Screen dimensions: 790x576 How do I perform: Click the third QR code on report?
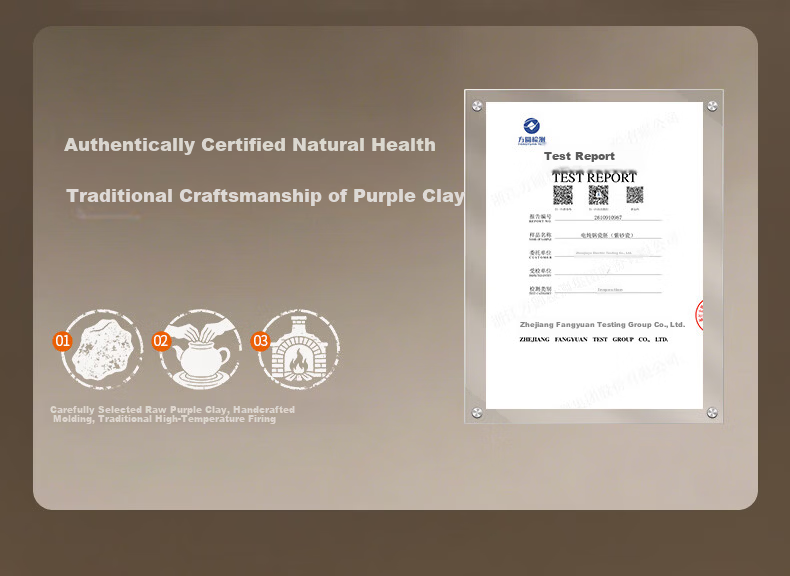pos(635,195)
